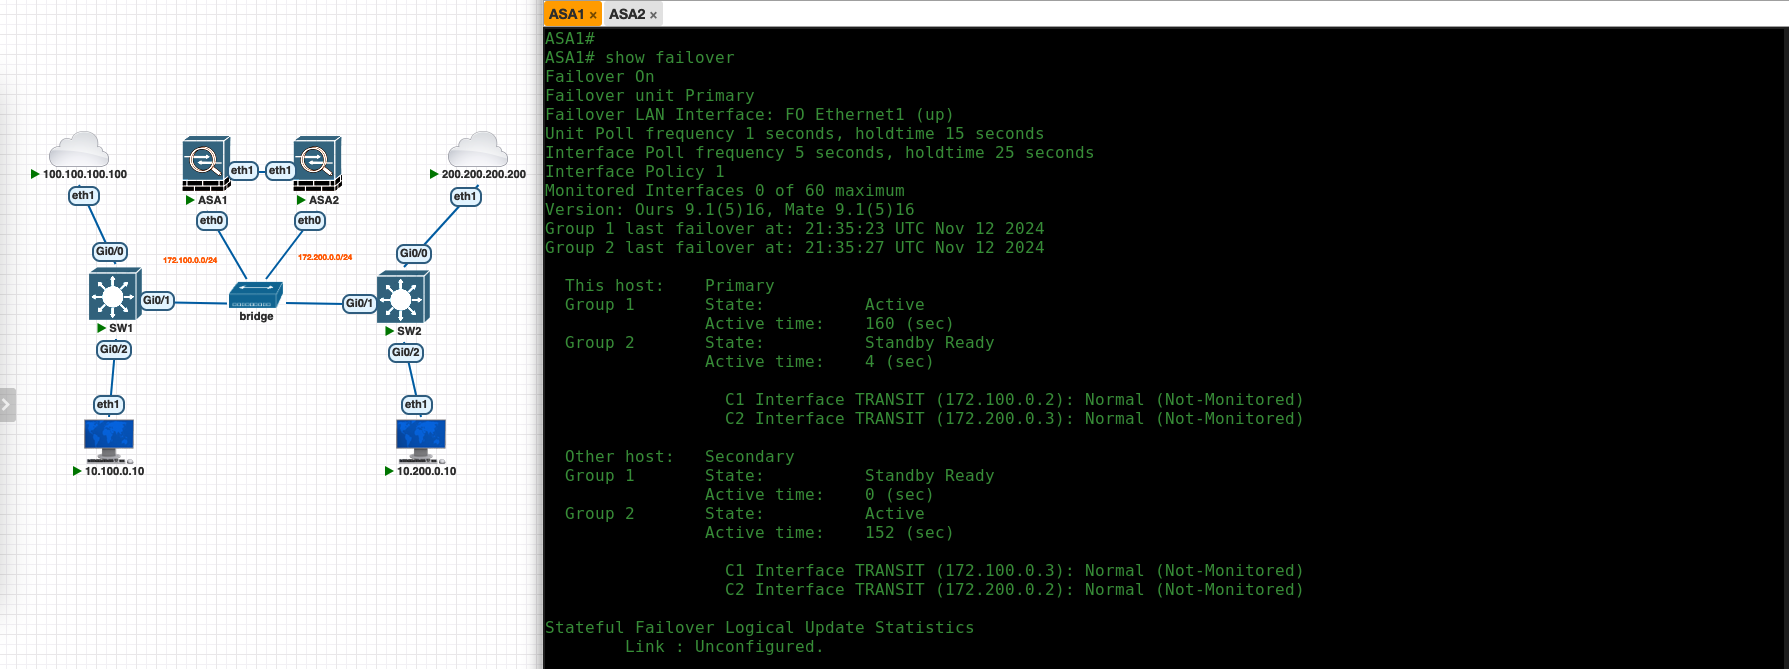This screenshot has height=669, width=1789.
Task: Click the 10.200.0.10 PC icon
Action: point(421,439)
